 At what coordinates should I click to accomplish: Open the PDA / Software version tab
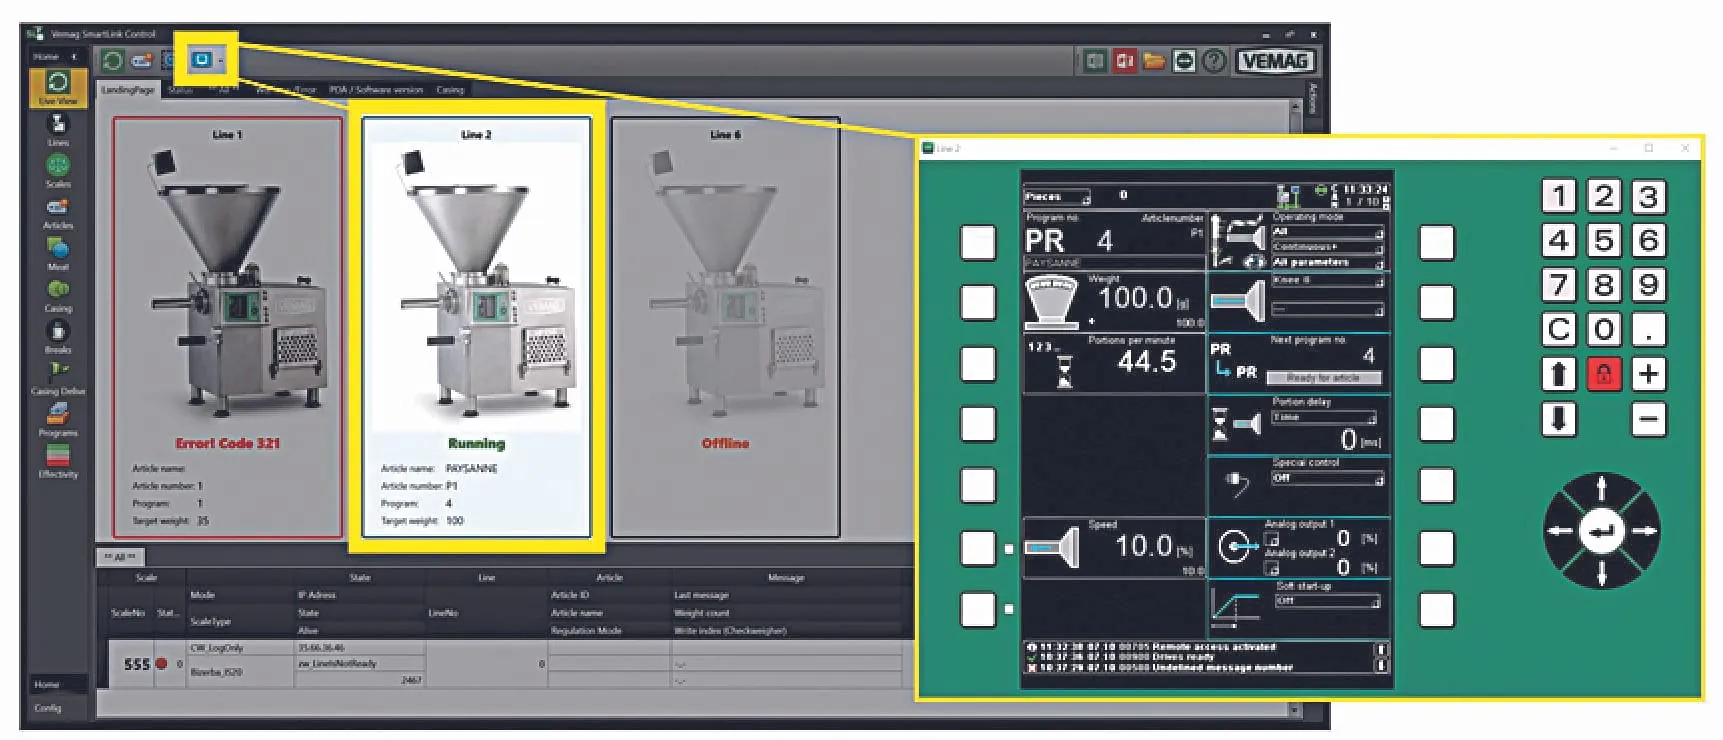[x=376, y=90]
